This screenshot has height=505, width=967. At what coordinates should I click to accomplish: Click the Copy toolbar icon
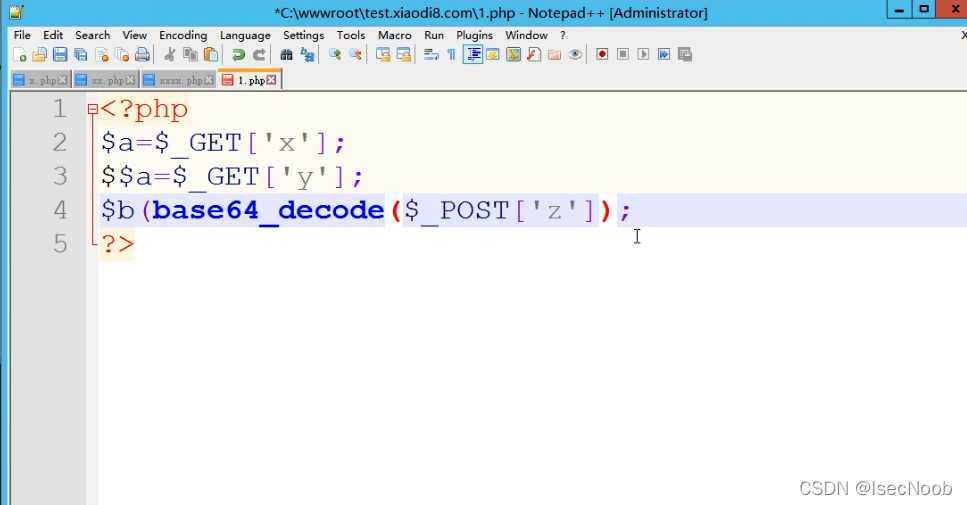[191, 55]
